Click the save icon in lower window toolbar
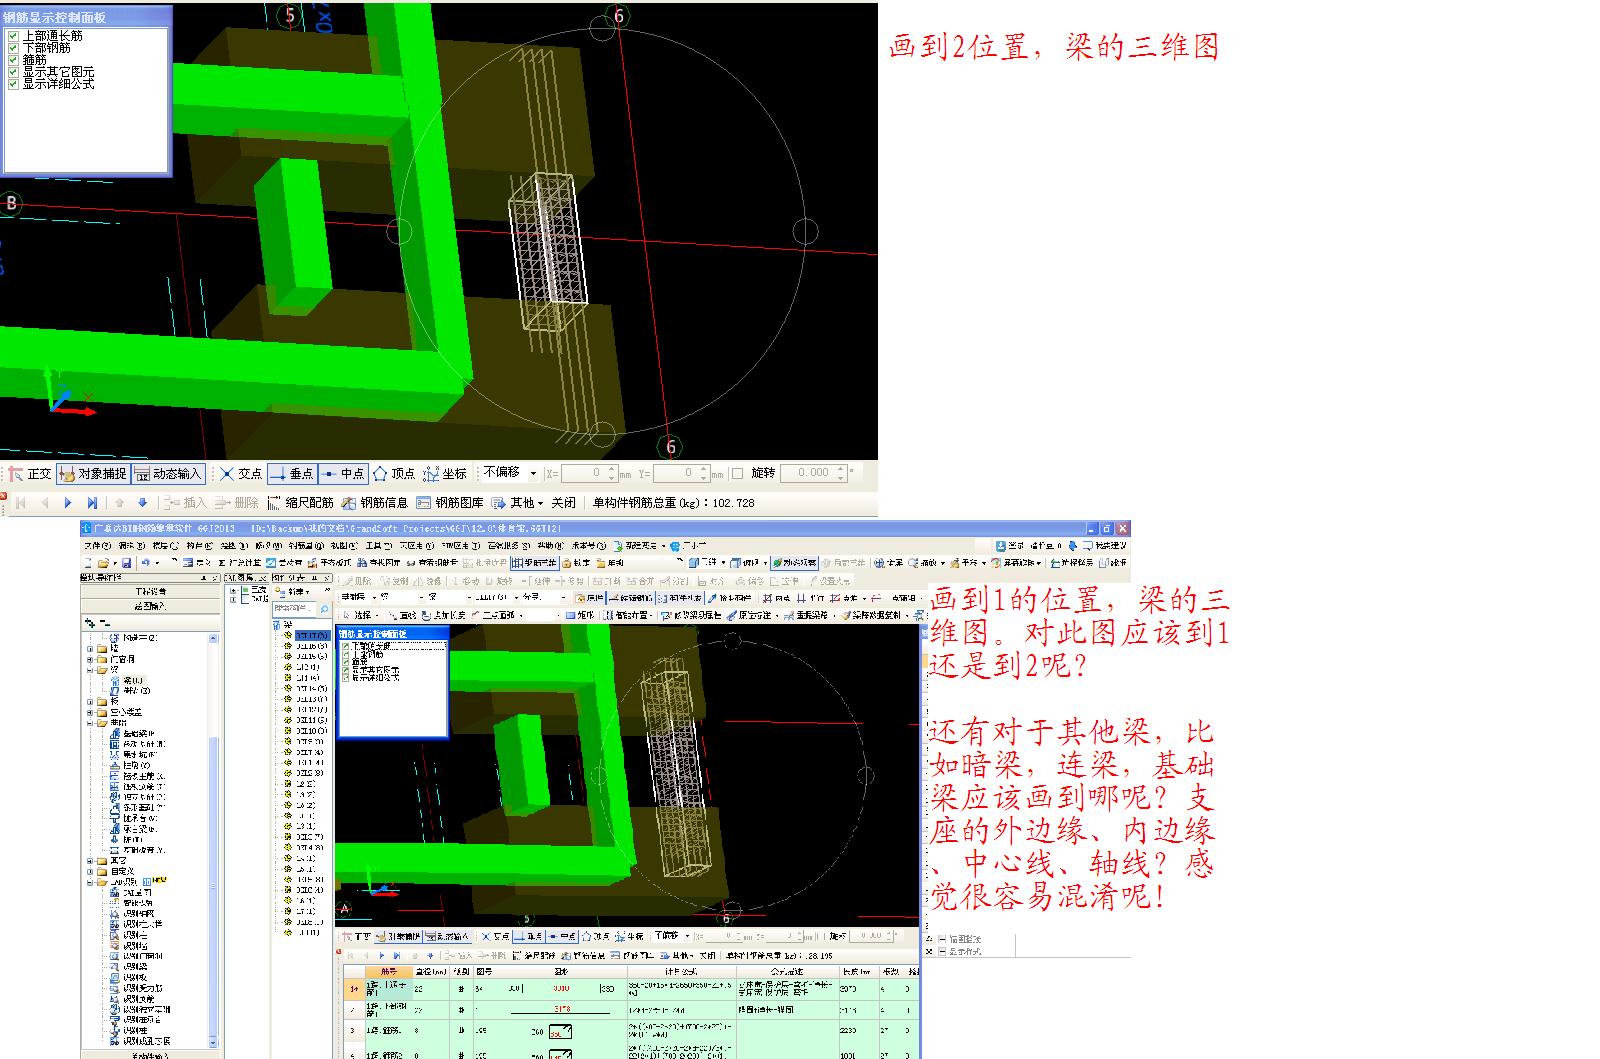 click(x=127, y=563)
